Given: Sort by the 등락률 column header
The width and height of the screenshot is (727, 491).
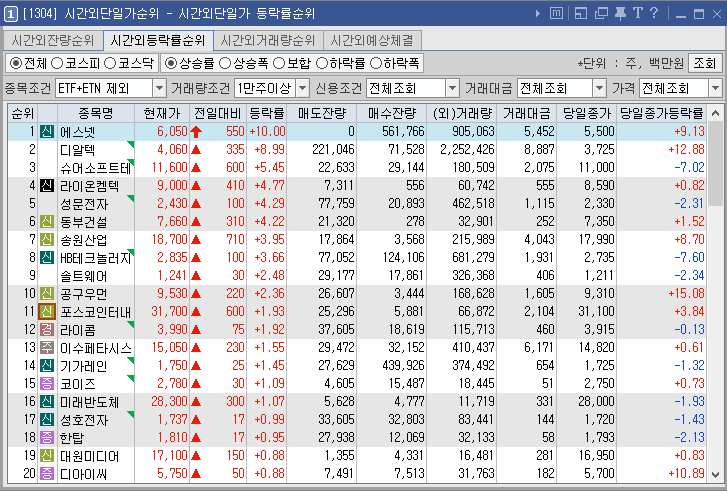Looking at the screenshot, I should pos(267,113).
